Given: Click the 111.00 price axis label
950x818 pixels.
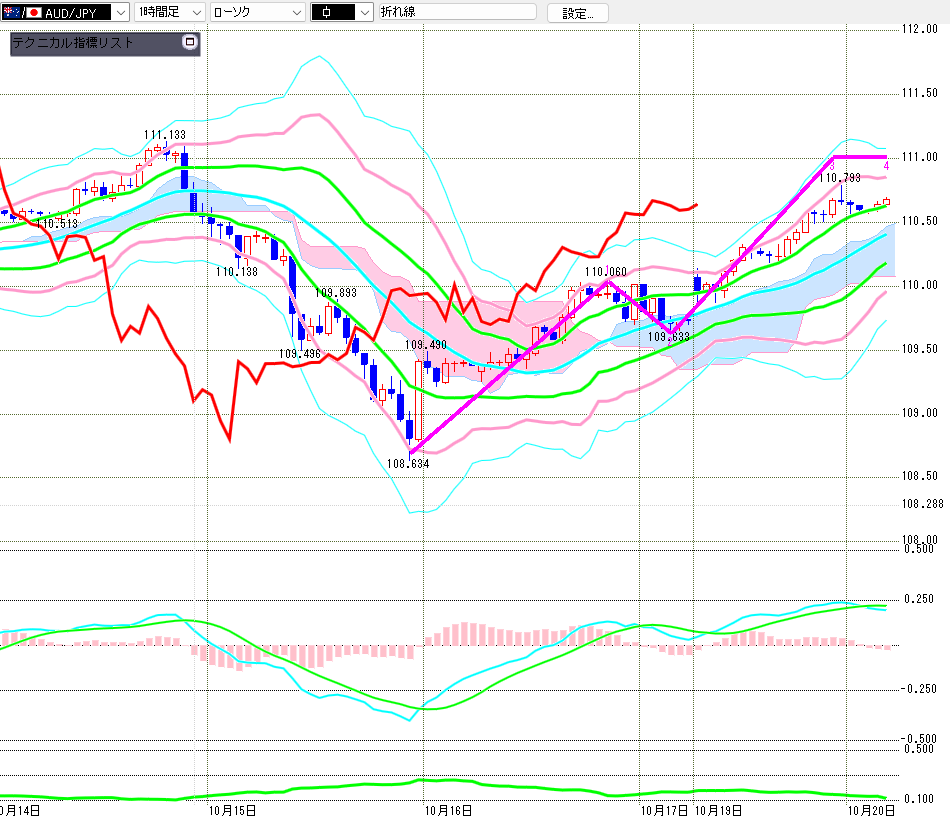Looking at the screenshot, I should point(920,157).
